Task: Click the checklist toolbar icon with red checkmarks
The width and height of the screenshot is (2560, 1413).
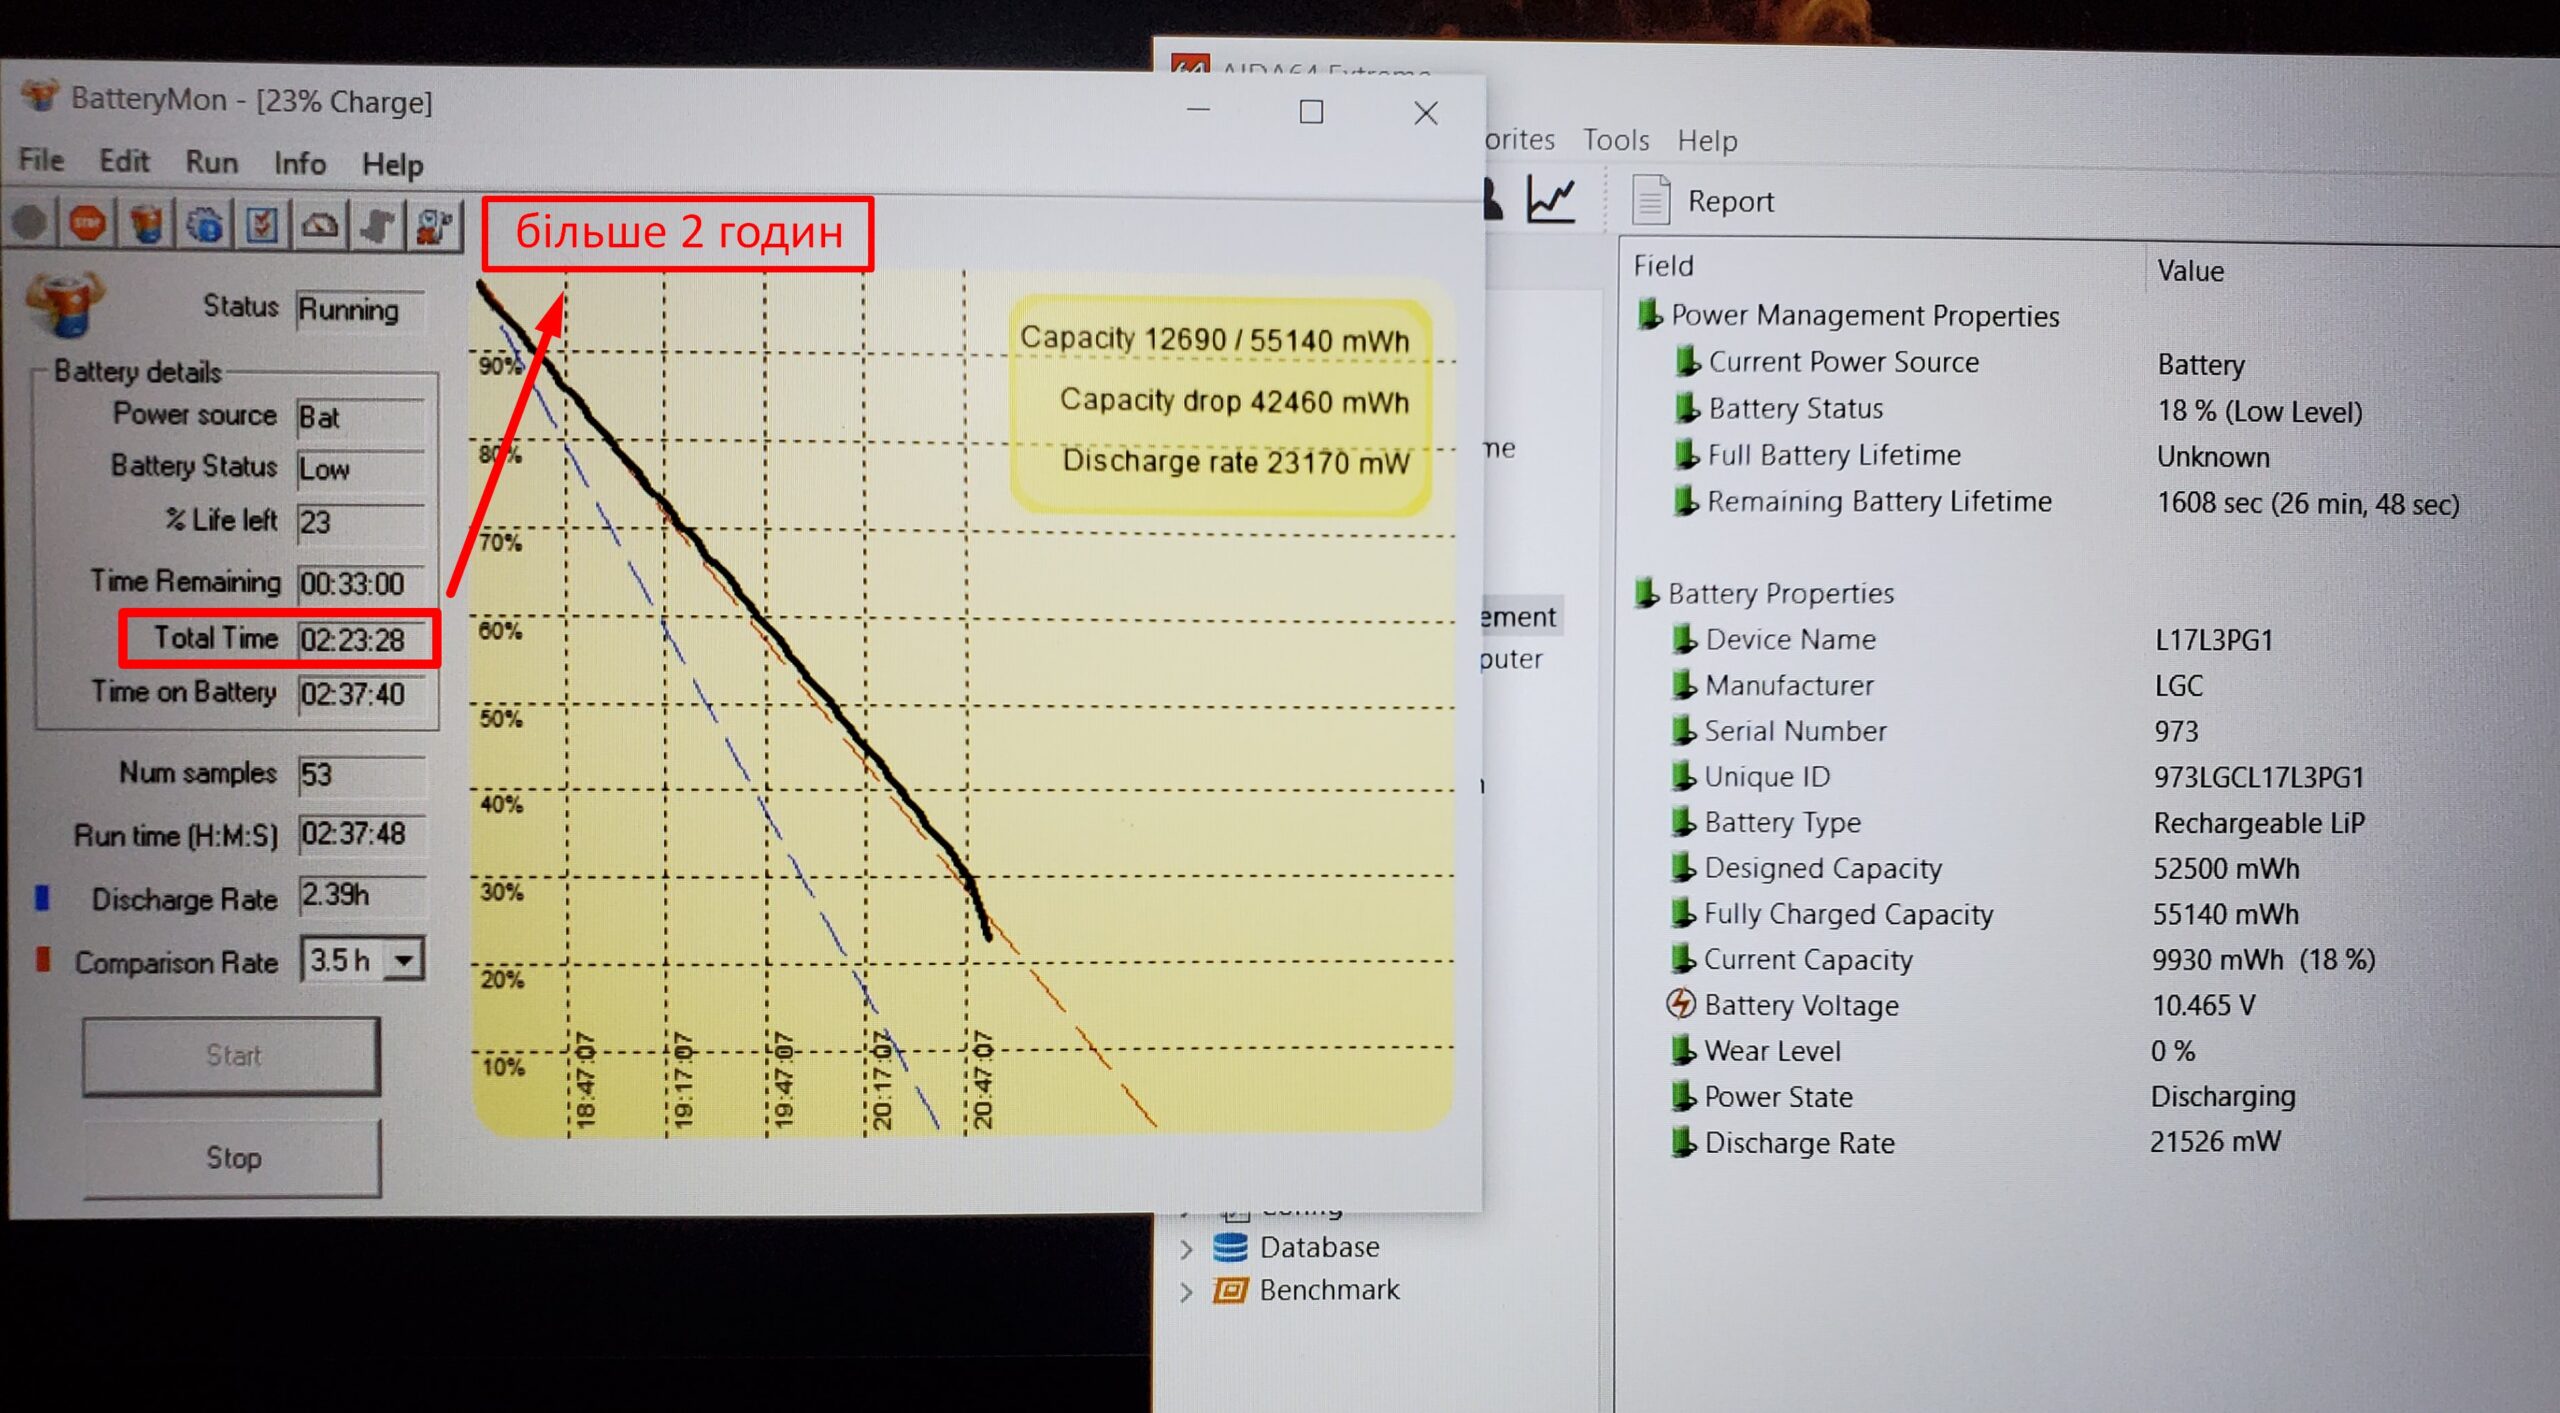Action: [262, 225]
